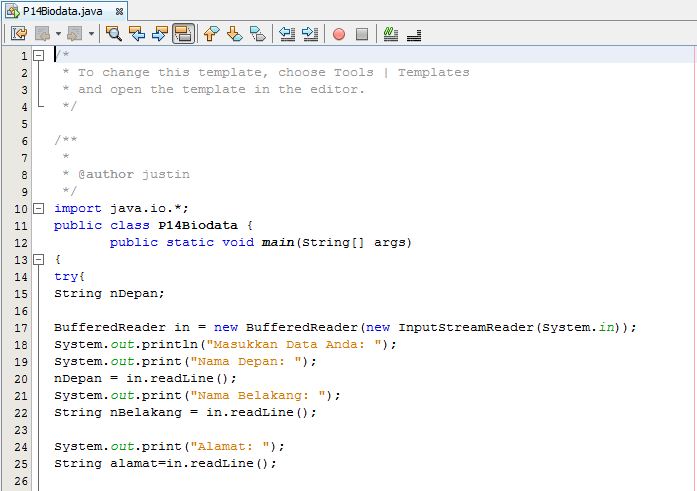Viewport: 697px width, 491px height.
Task: Open the Forward history dropdown arrow
Action: tap(91, 34)
